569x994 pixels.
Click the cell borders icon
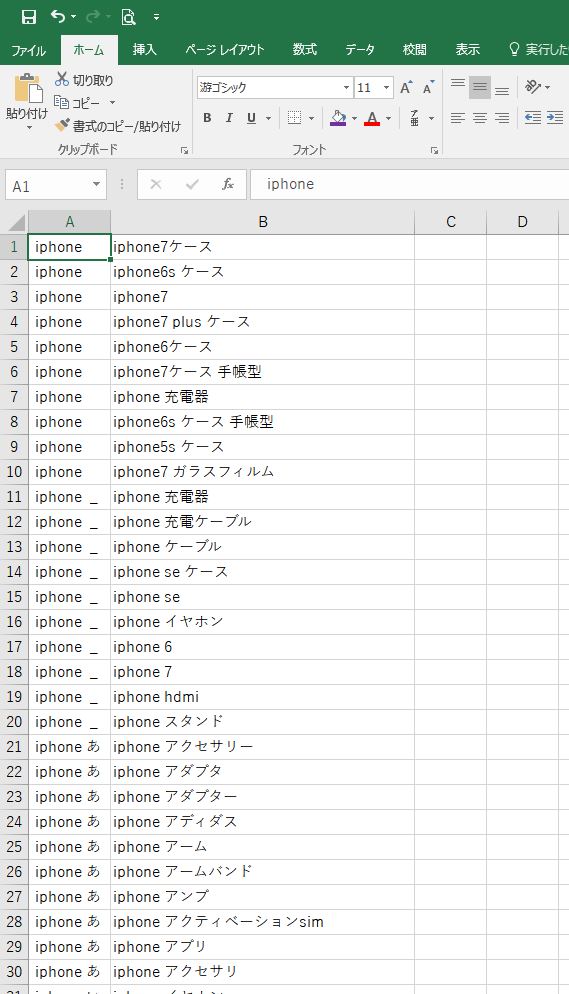pyautogui.click(x=295, y=118)
